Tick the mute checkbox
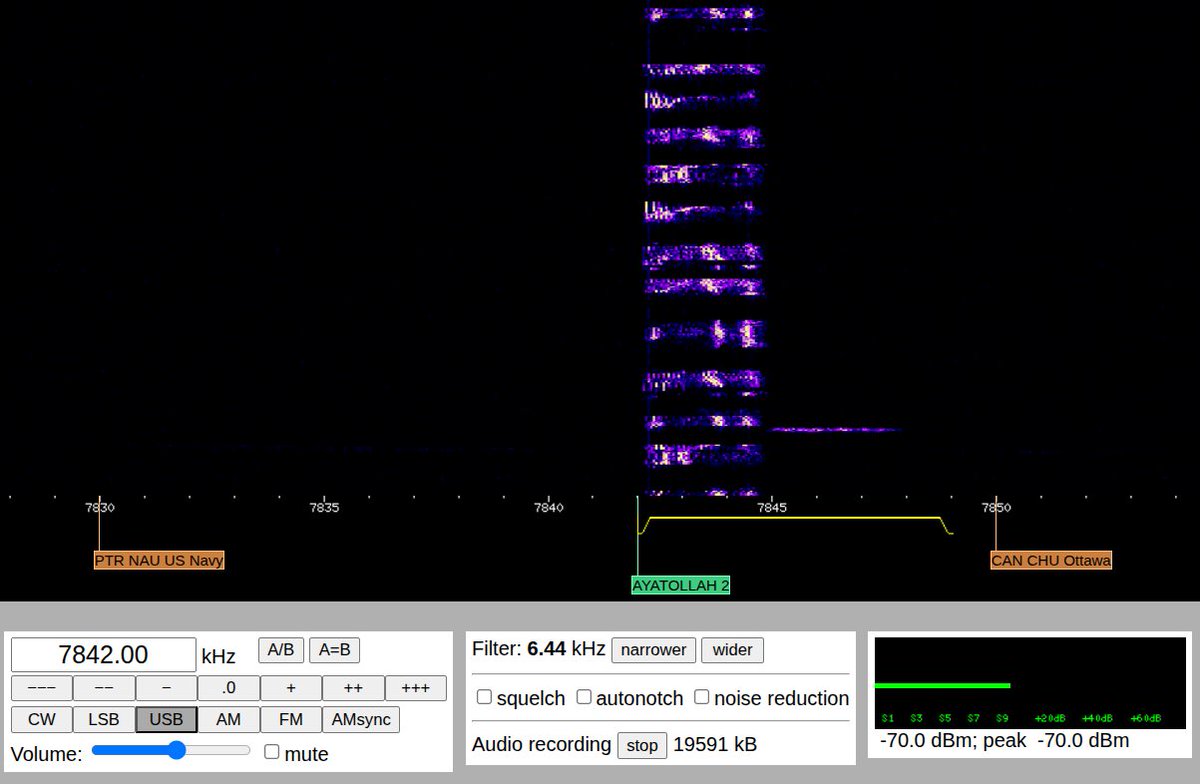This screenshot has width=1200, height=784. [271, 752]
